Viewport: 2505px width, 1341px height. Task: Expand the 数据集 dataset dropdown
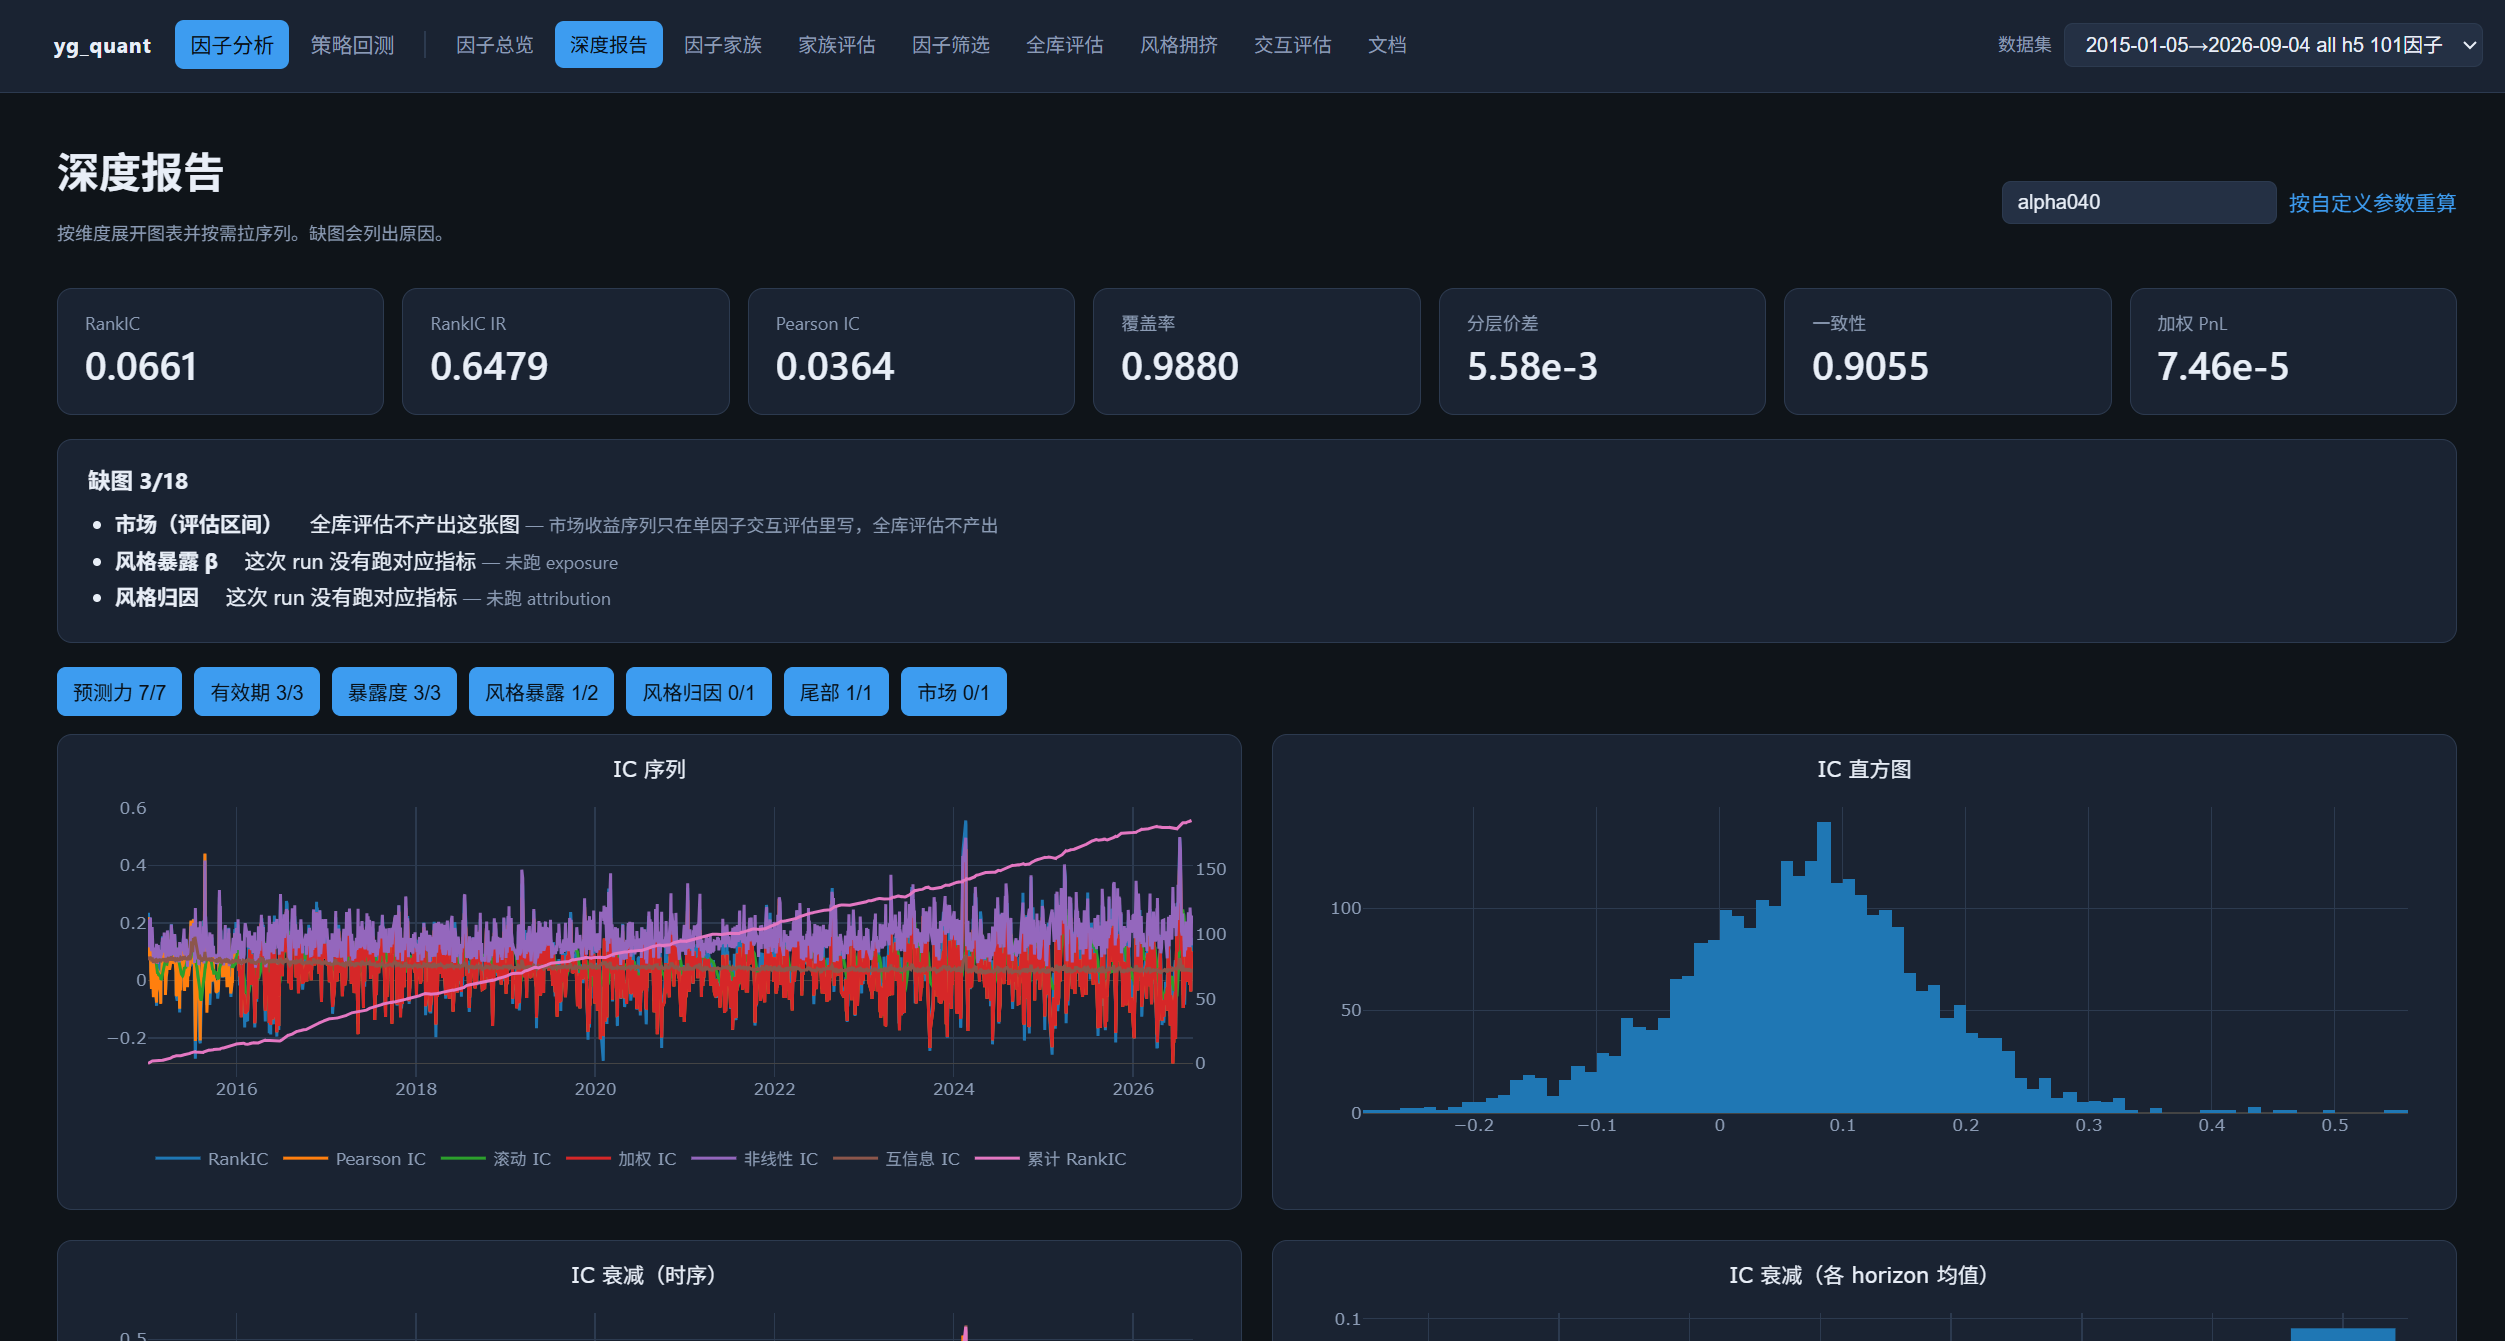click(2272, 45)
